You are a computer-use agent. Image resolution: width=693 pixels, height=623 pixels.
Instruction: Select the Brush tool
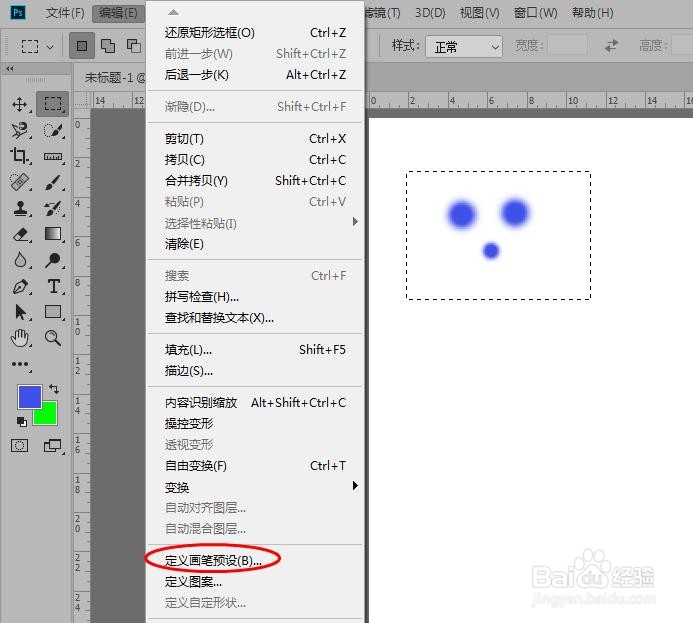(53, 182)
